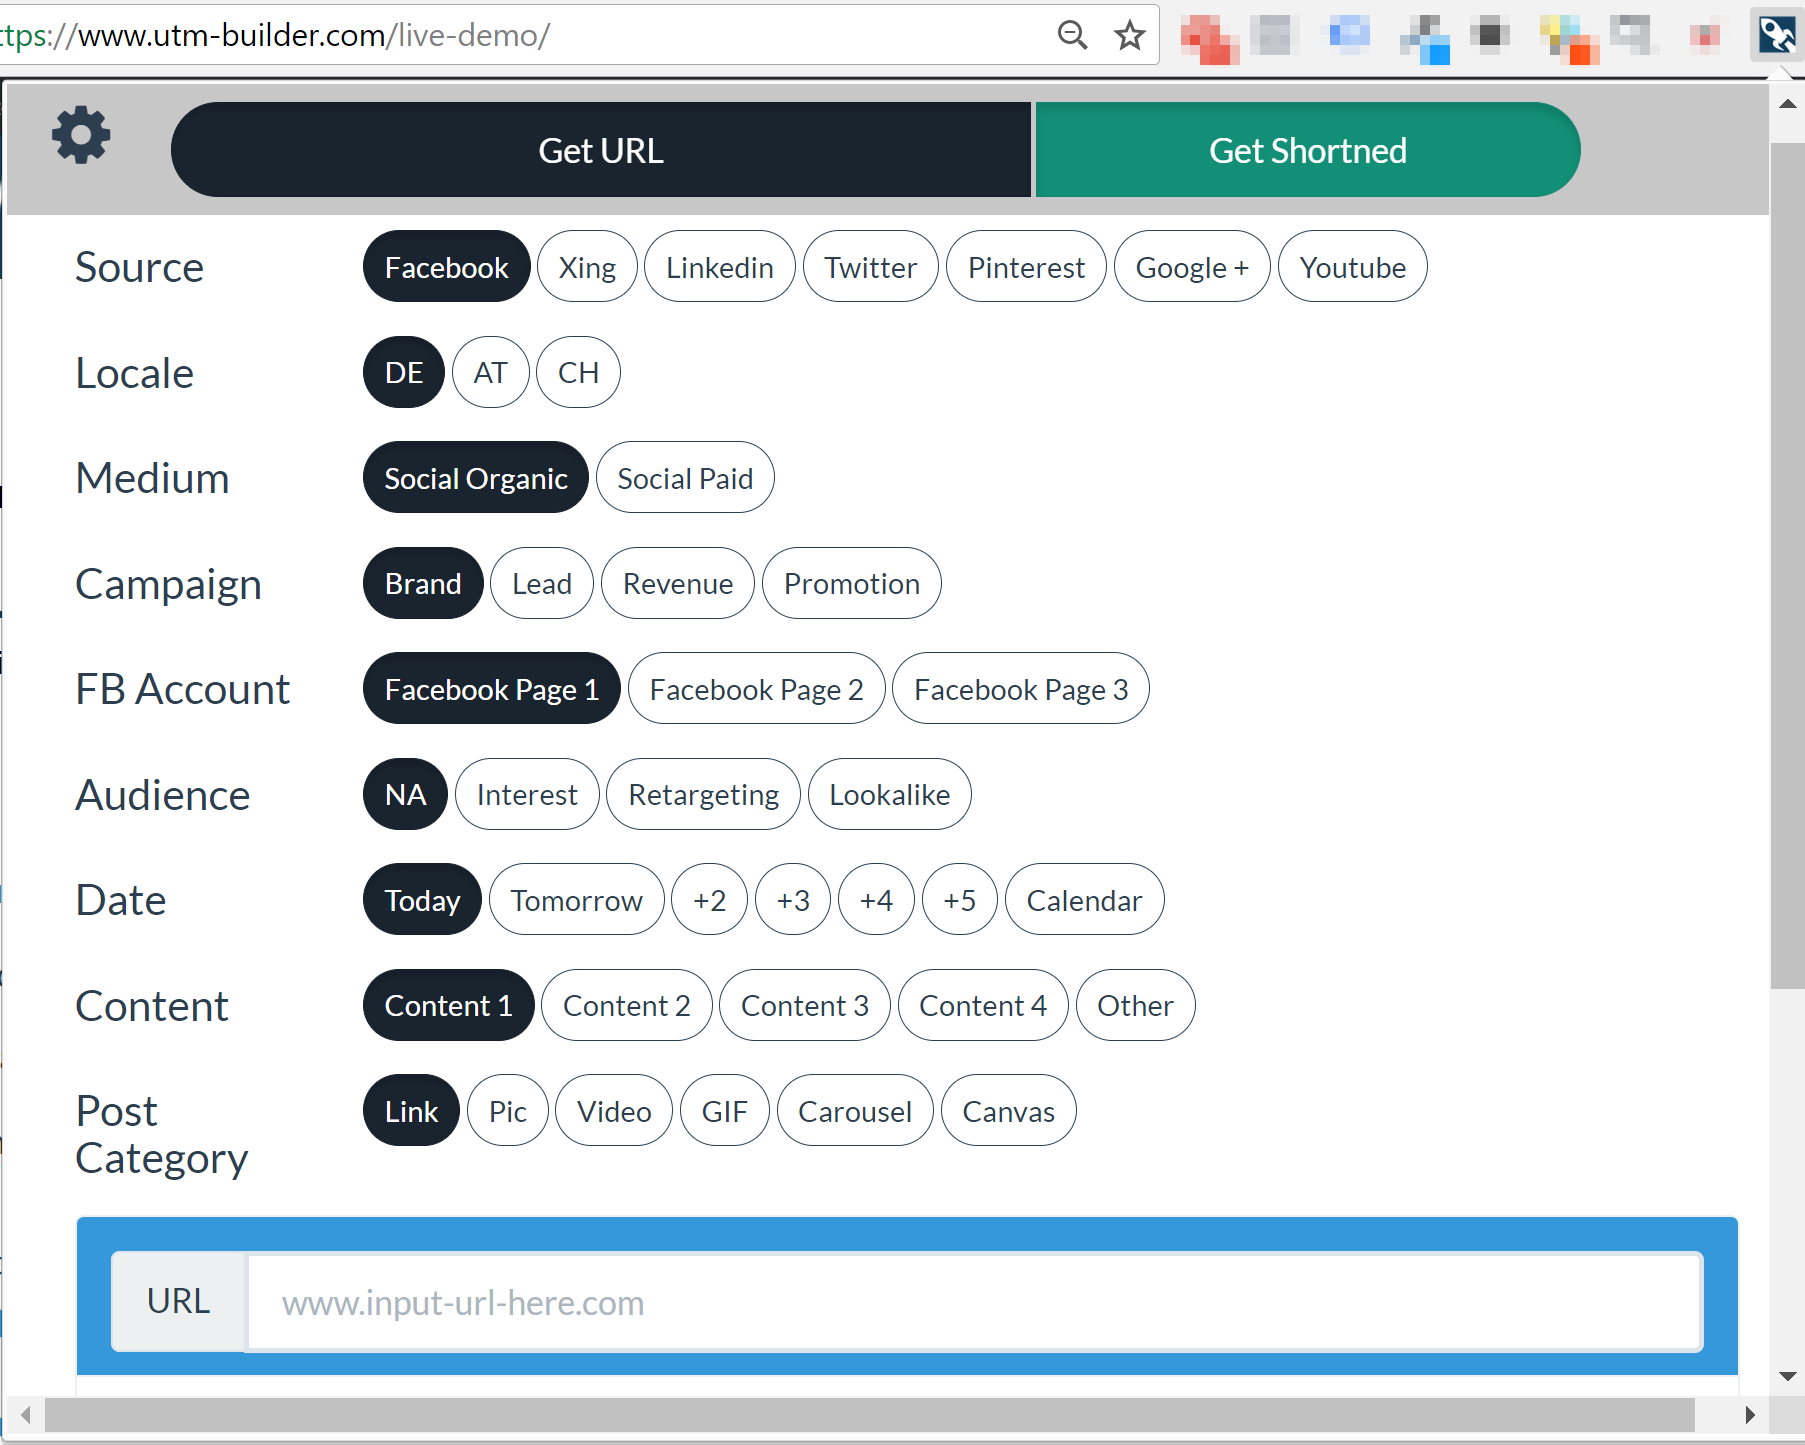
Task: Open the UTM-builder browser extension icon
Action: click(x=1775, y=35)
